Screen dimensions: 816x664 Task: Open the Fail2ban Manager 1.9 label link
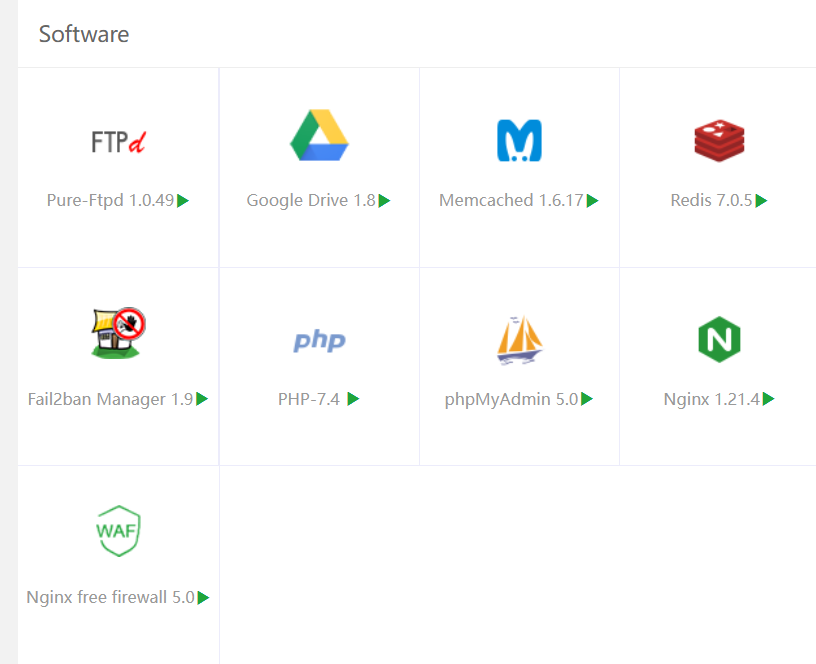tap(110, 399)
